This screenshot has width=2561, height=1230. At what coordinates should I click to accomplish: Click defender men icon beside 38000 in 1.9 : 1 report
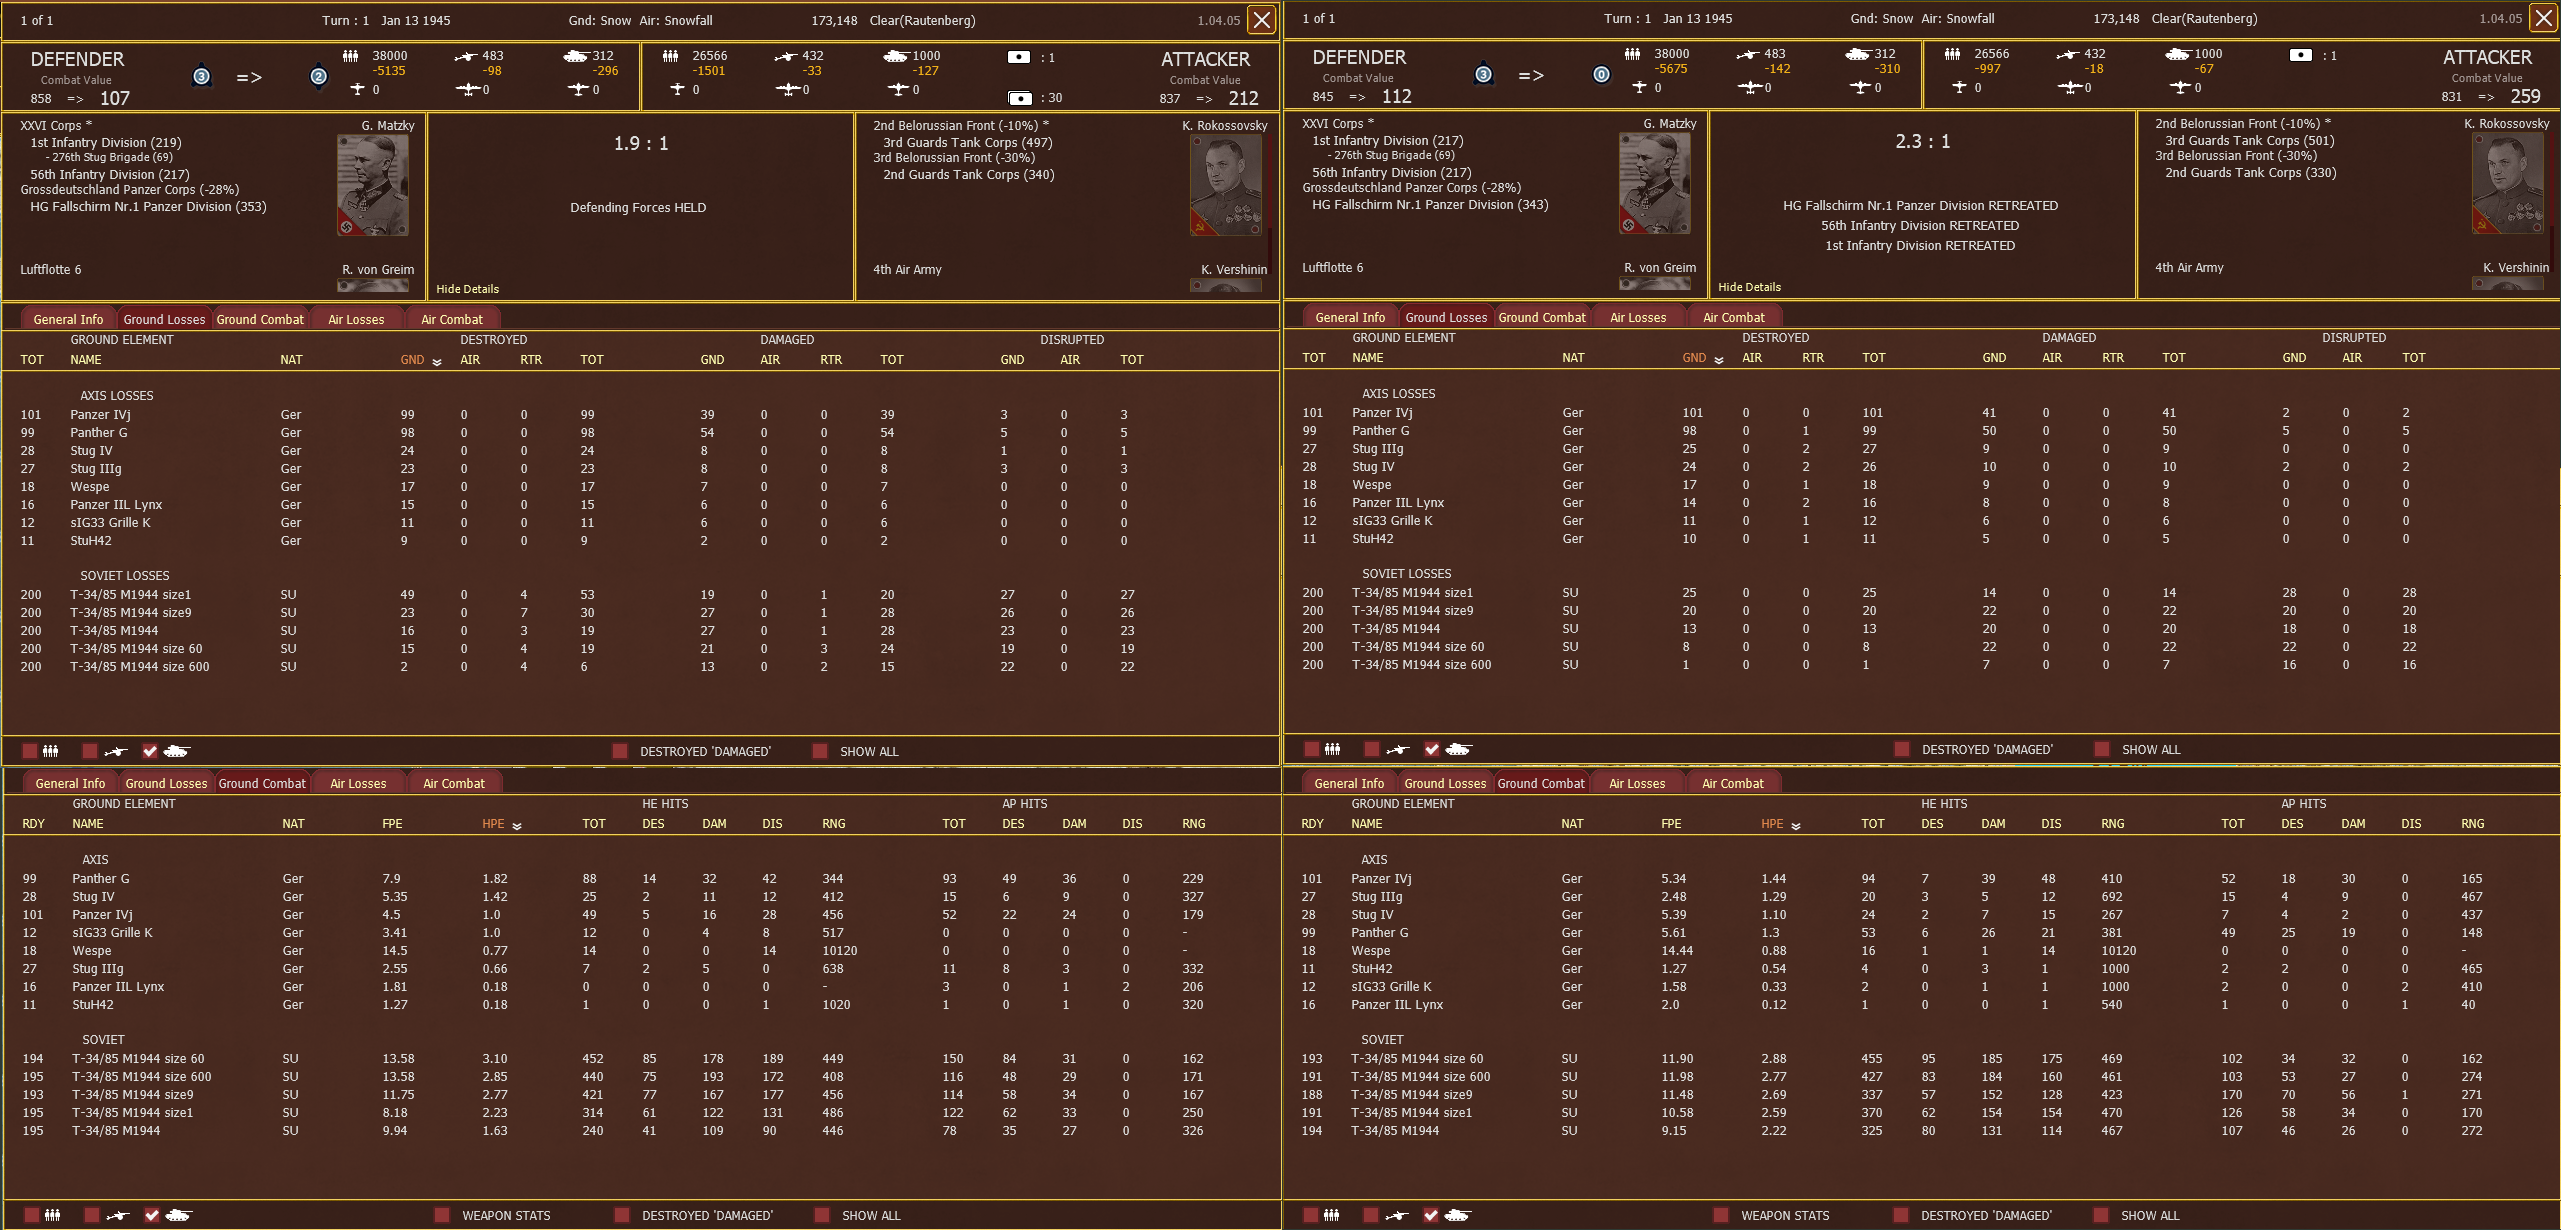click(x=351, y=56)
